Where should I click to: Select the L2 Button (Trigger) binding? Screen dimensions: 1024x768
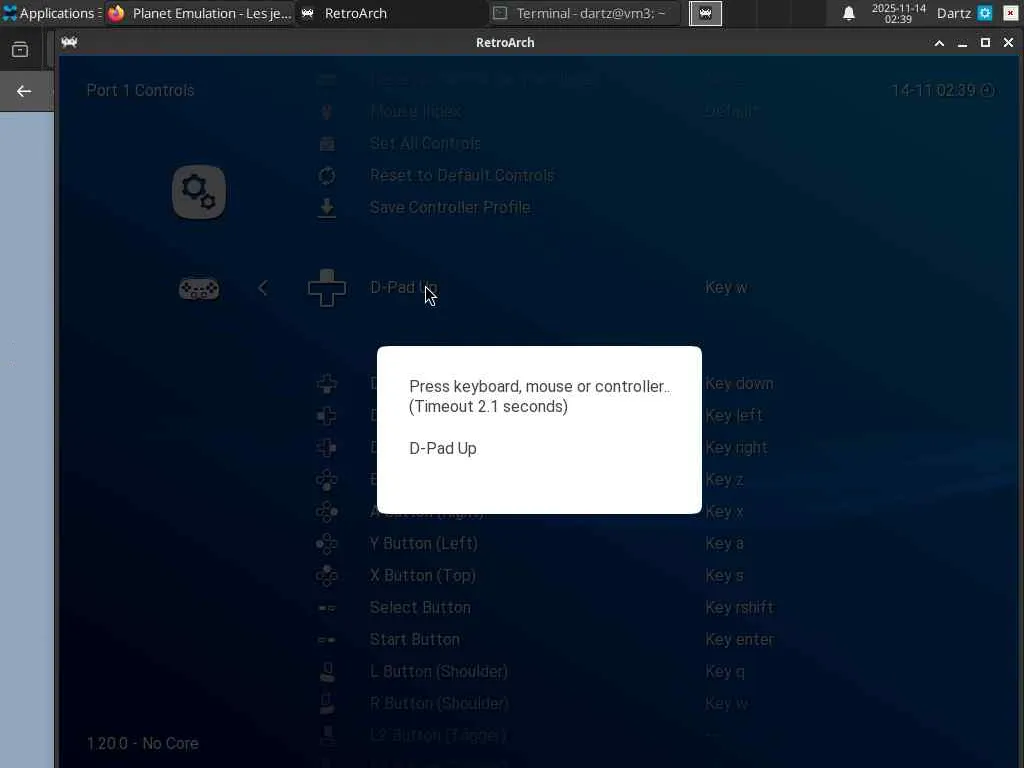coord(438,735)
